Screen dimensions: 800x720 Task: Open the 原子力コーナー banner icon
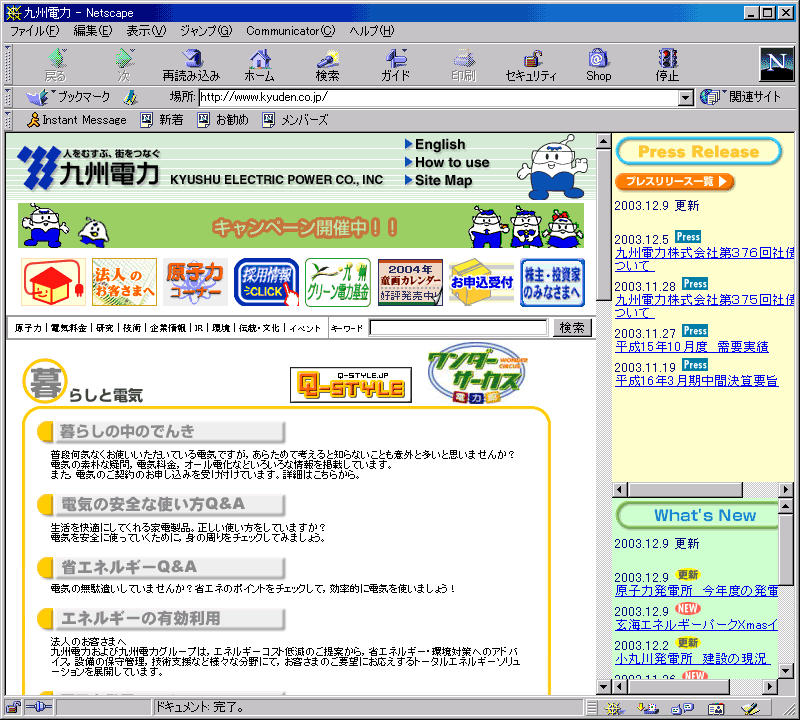[195, 282]
